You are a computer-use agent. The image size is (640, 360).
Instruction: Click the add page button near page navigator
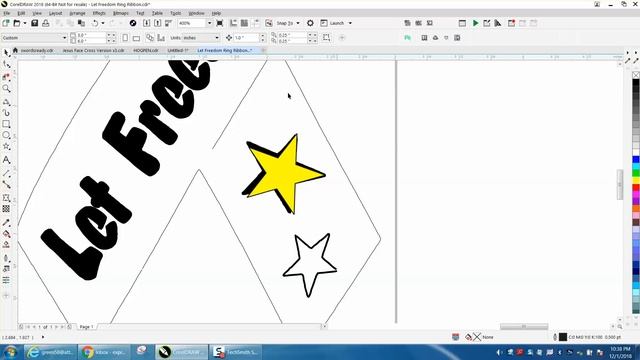[69, 327]
